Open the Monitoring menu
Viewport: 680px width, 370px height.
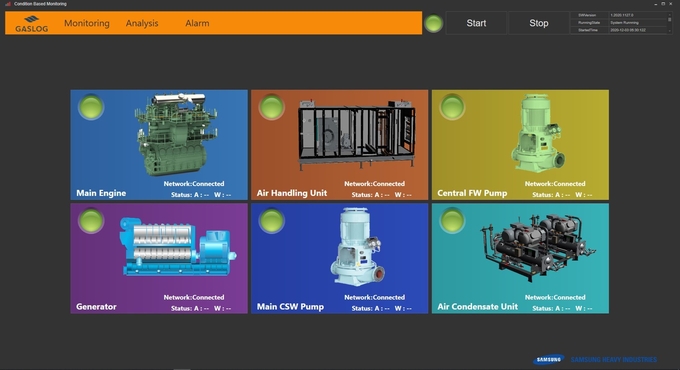[87, 23]
